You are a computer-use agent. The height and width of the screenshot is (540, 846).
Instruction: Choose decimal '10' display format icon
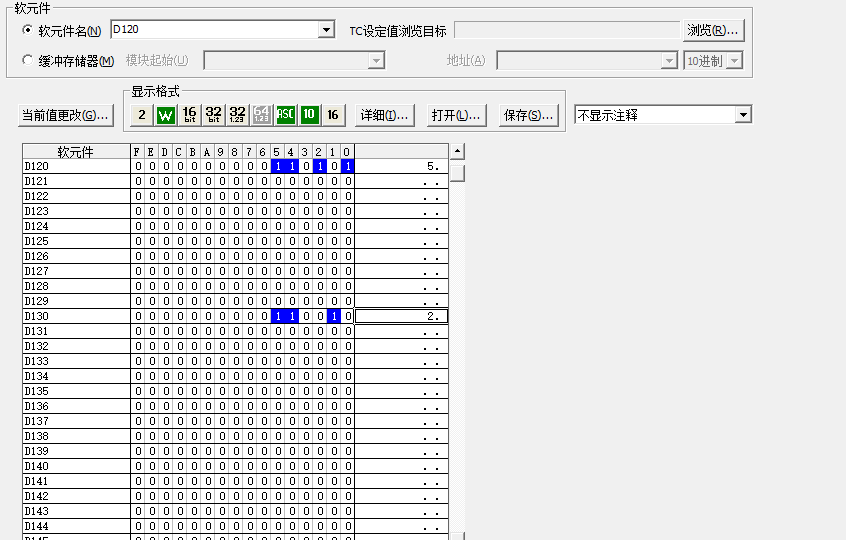(x=309, y=115)
